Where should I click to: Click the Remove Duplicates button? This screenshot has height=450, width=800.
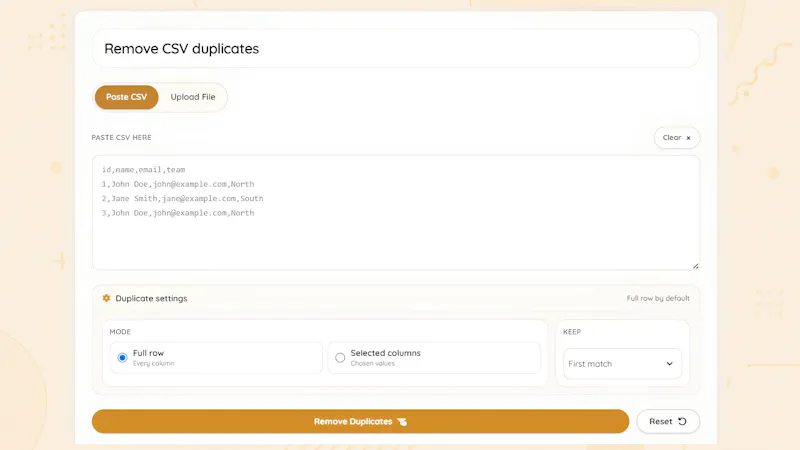pyautogui.click(x=360, y=421)
